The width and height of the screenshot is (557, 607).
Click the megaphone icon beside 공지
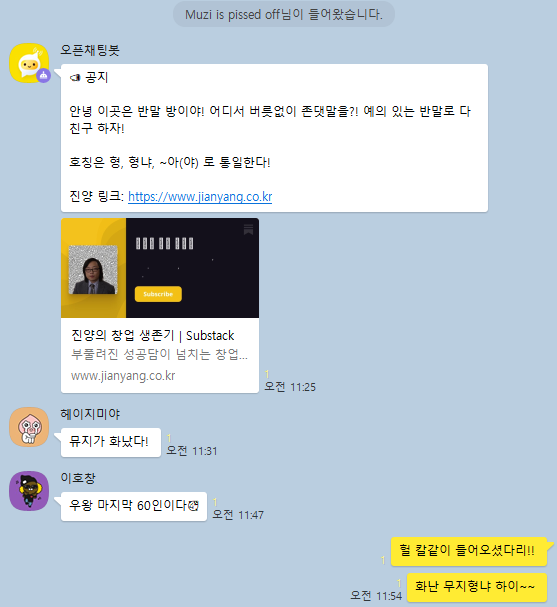[75, 78]
